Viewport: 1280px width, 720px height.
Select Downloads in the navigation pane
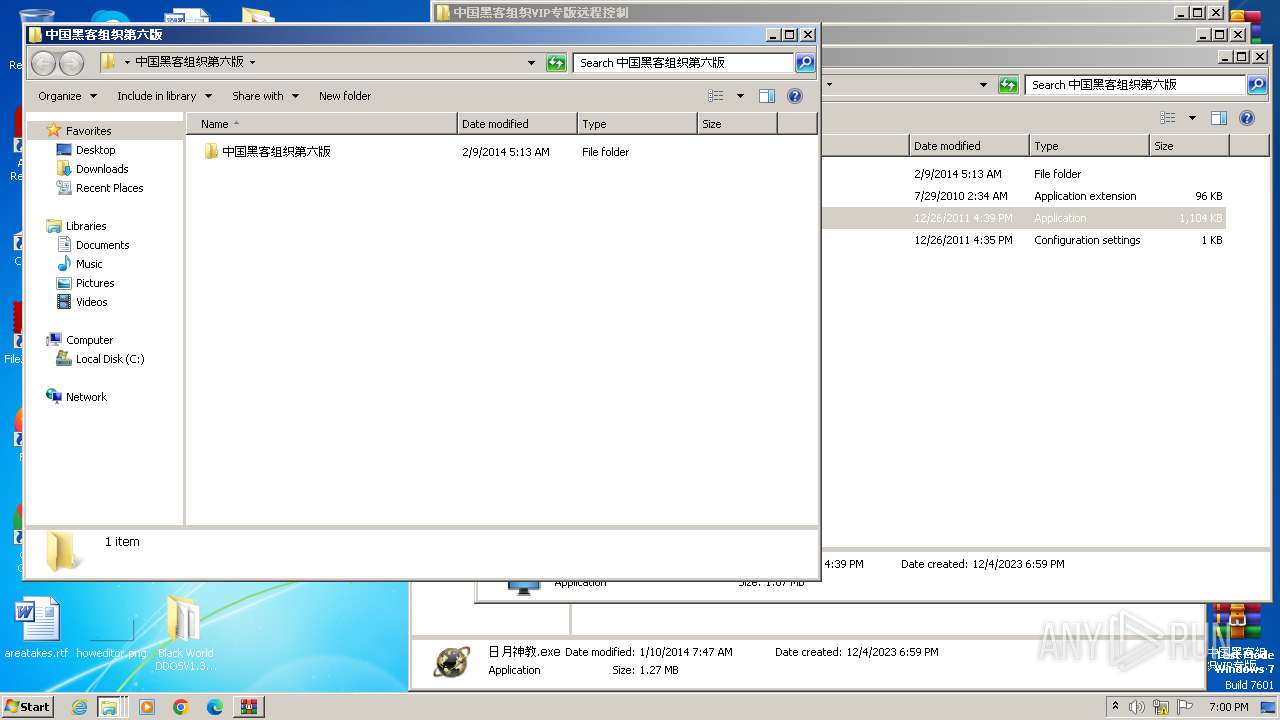[x=102, y=169]
